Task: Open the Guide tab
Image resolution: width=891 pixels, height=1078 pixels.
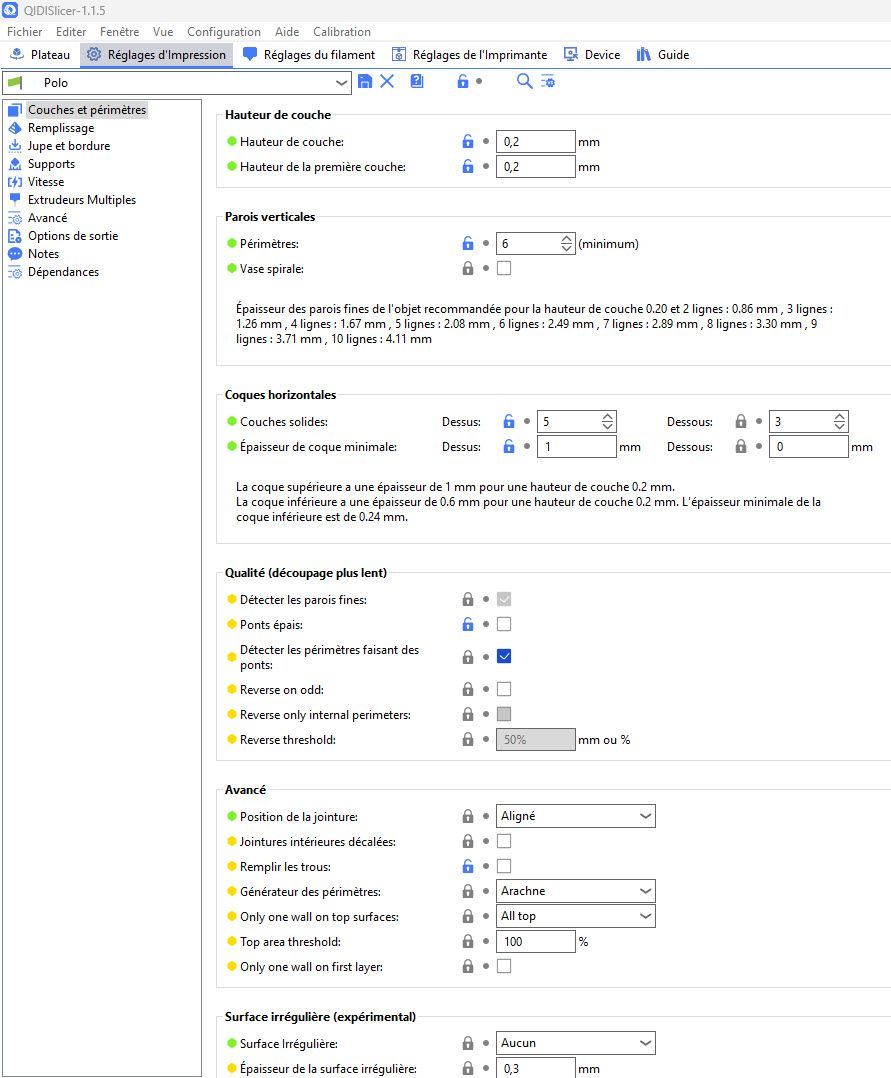Action: click(x=663, y=55)
